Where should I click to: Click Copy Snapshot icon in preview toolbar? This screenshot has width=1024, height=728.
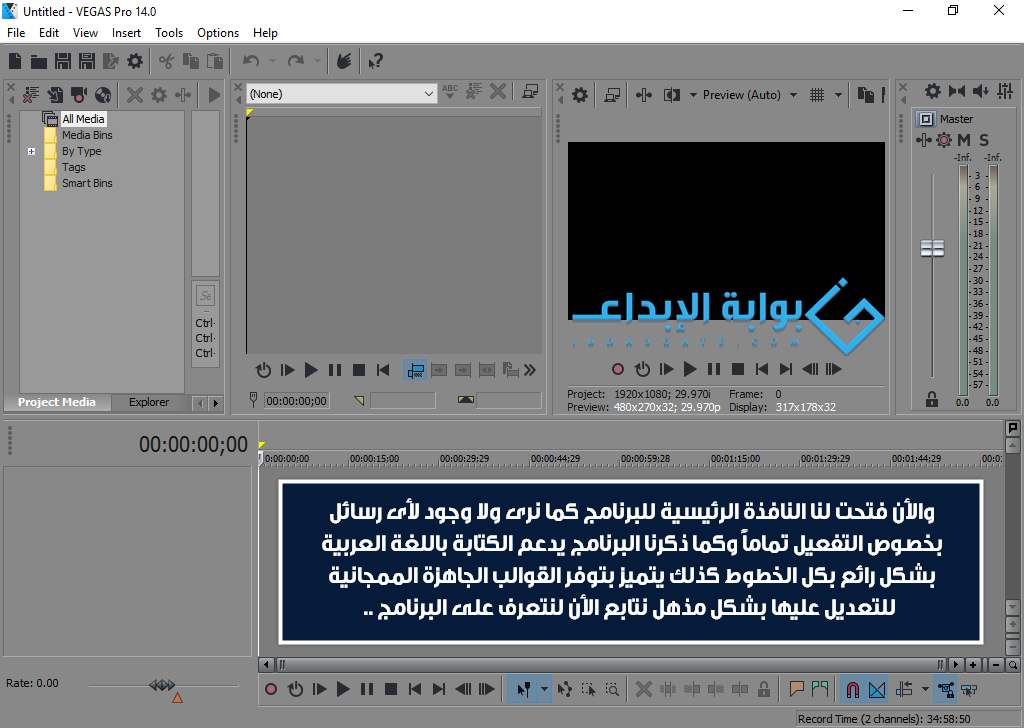pyautogui.click(x=866, y=95)
